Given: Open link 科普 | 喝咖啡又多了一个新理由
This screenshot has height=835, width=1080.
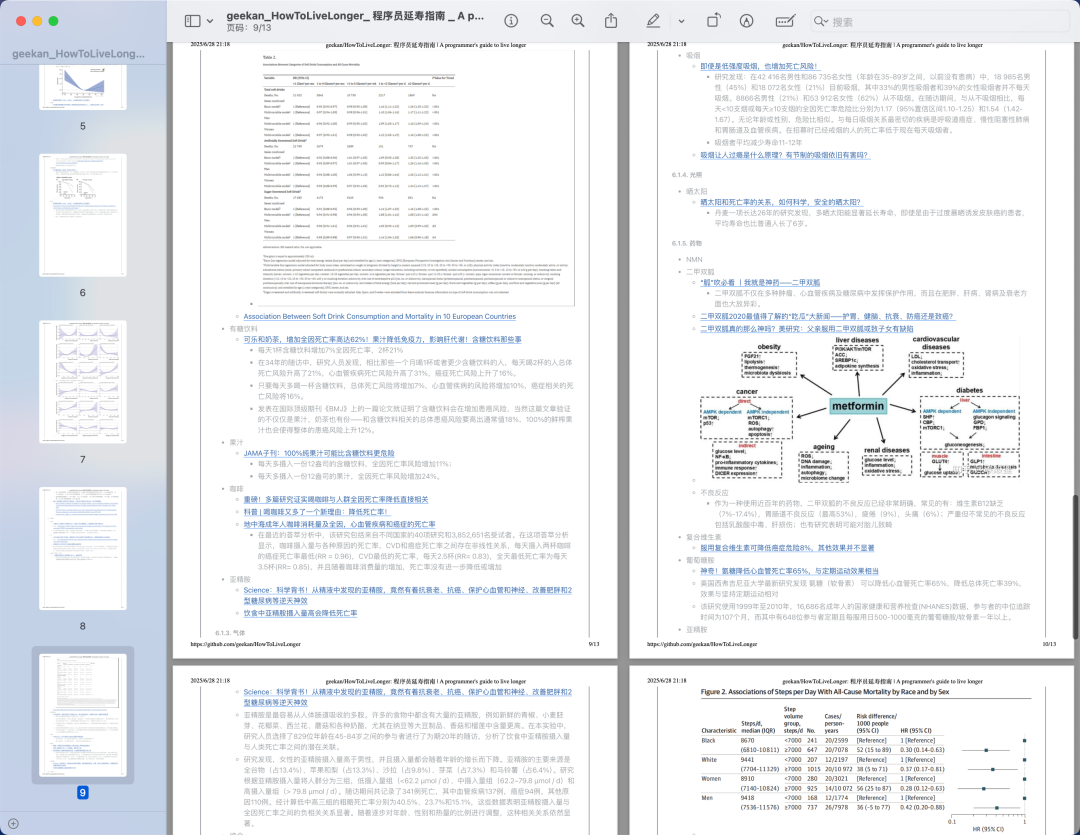Looking at the screenshot, I should pyautogui.click(x=317, y=511).
